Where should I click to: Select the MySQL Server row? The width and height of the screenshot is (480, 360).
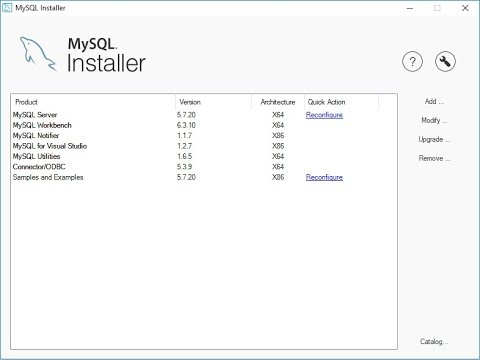coord(204,115)
